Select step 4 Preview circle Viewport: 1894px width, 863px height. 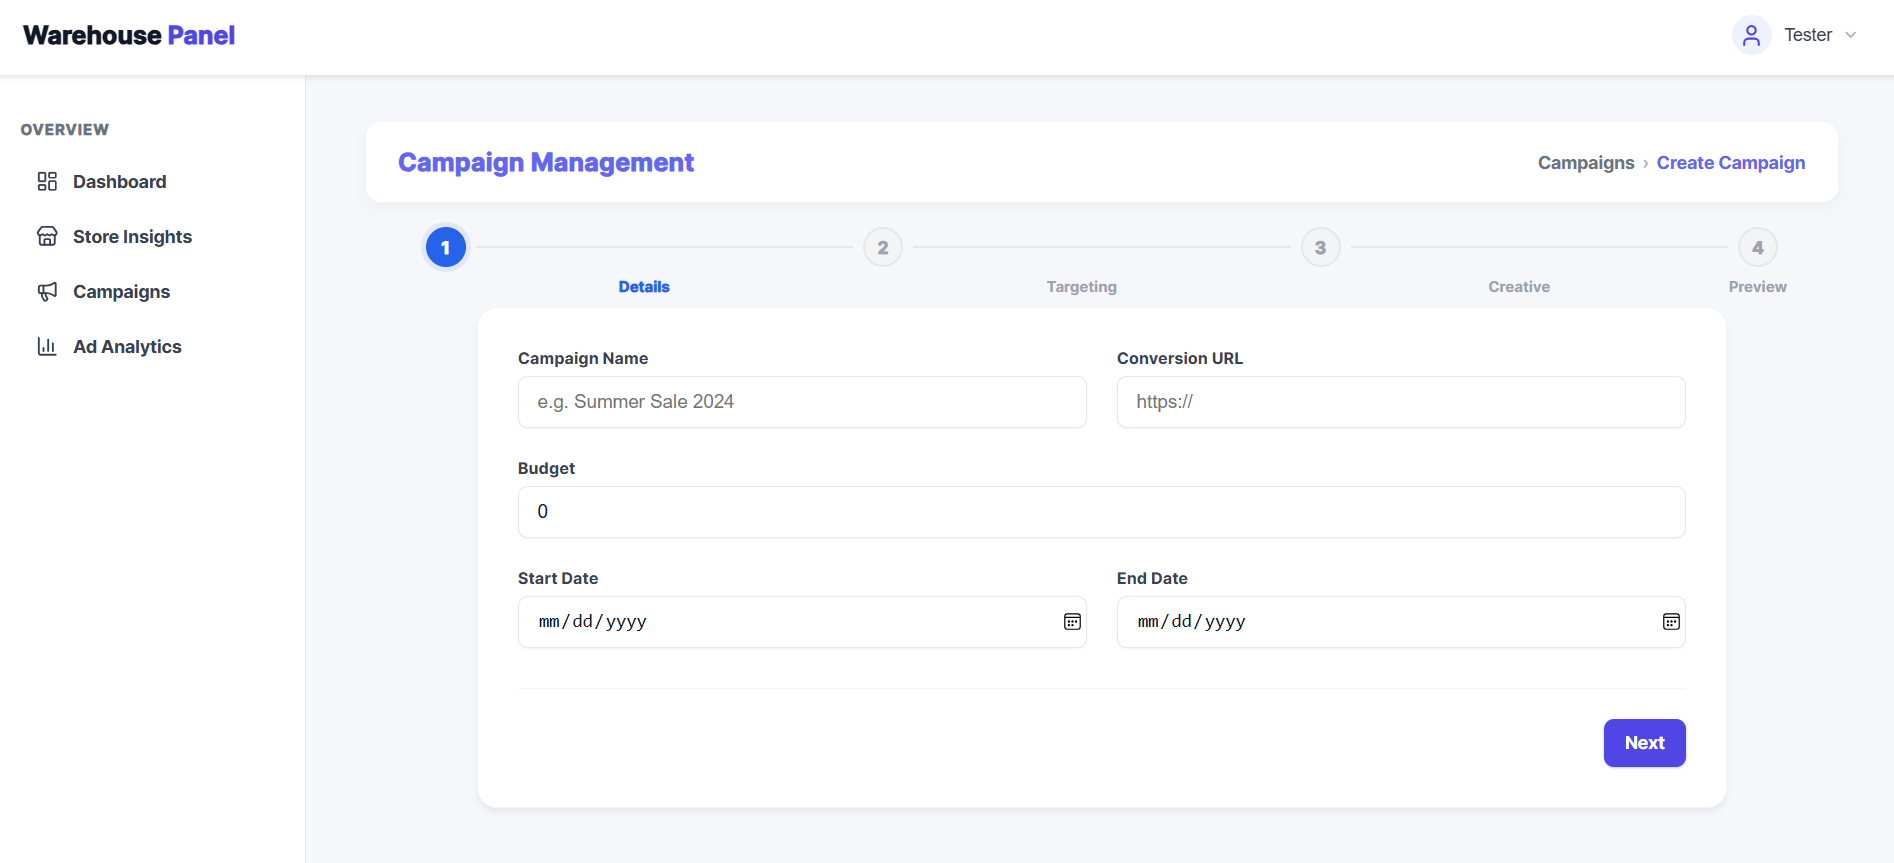point(1757,247)
